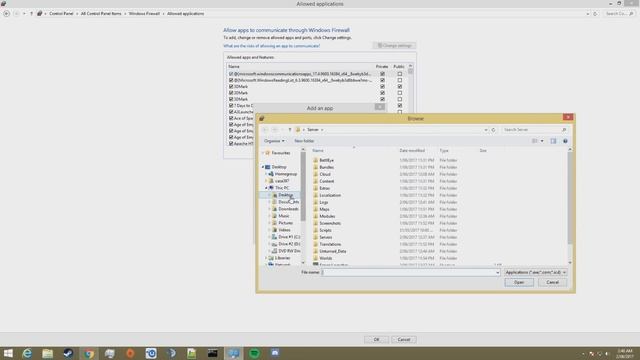640x360 pixels.
Task: Select Drive #1 (C:) in navigation tree
Action: 289,237
